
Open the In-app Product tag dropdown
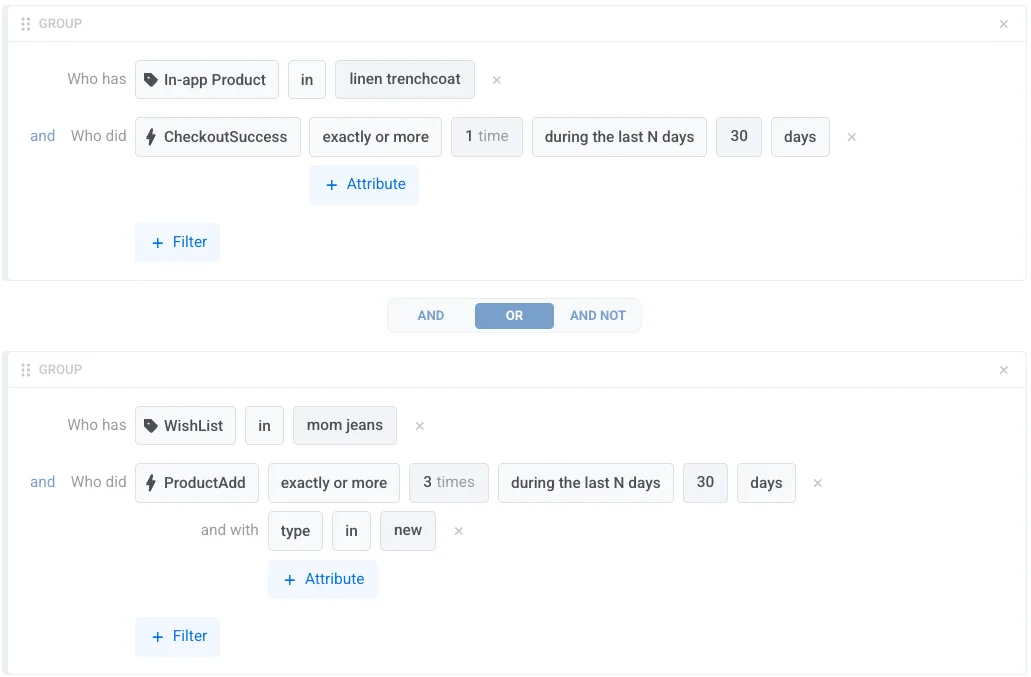(207, 80)
